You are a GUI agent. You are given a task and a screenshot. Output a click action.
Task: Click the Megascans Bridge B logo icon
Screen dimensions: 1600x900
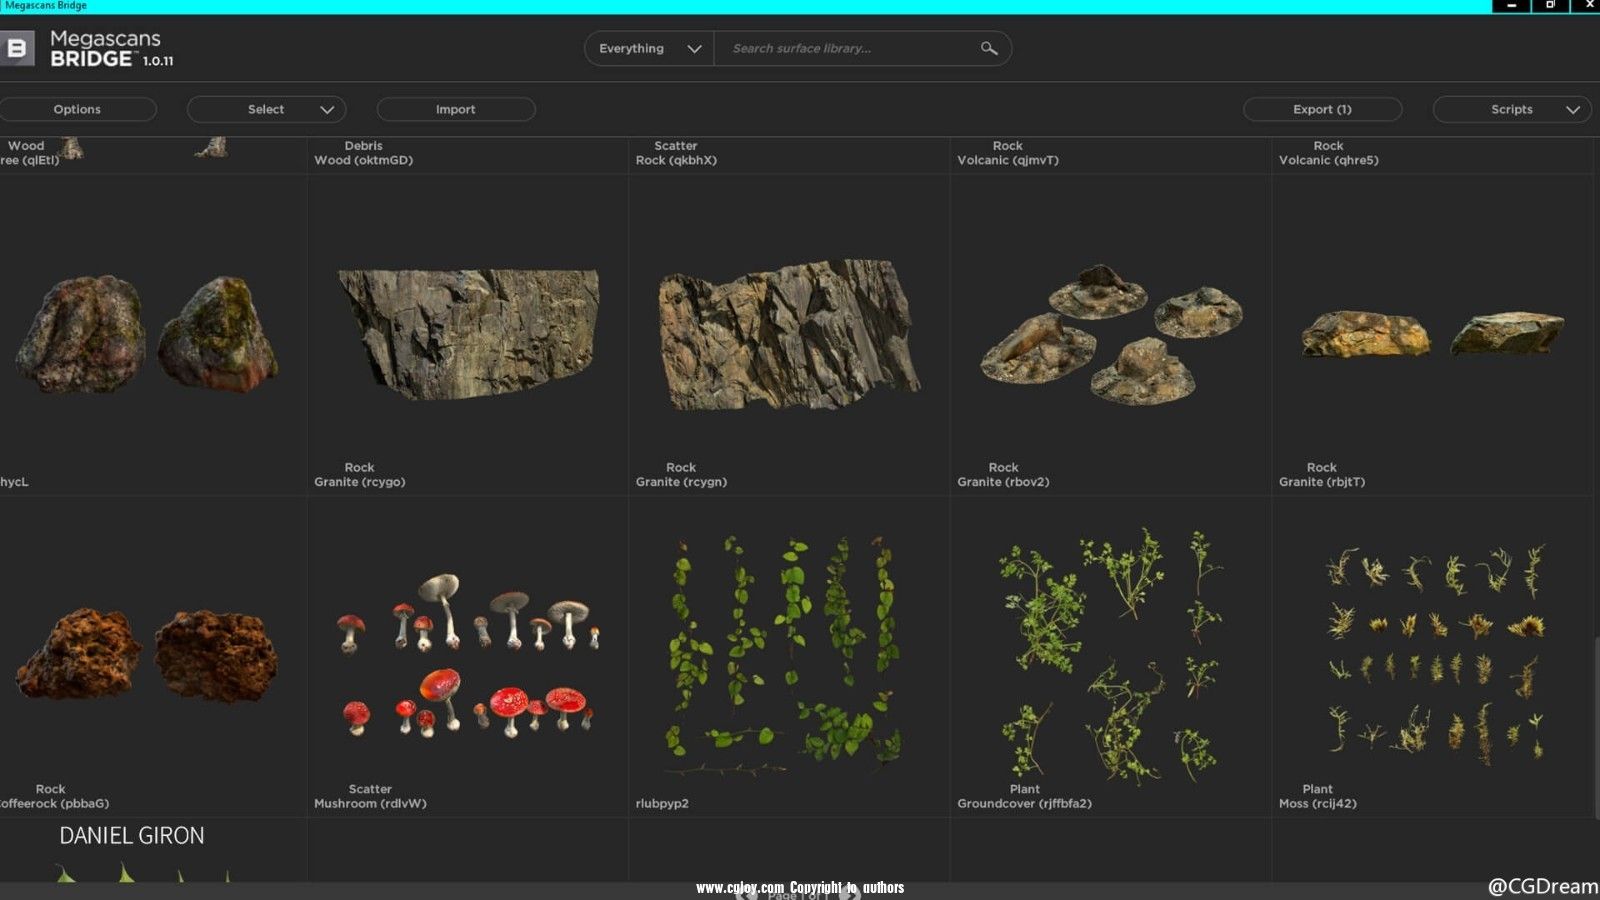pyautogui.click(x=17, y=48)
